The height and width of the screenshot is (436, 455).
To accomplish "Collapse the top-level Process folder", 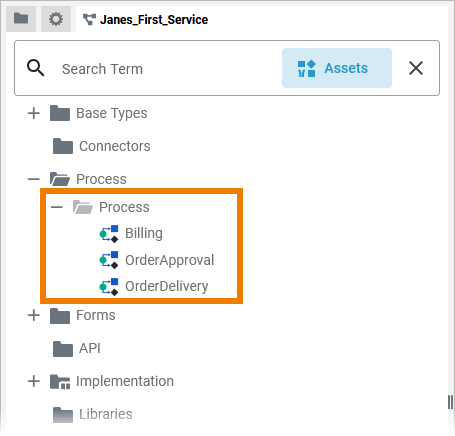I will 34,179.
